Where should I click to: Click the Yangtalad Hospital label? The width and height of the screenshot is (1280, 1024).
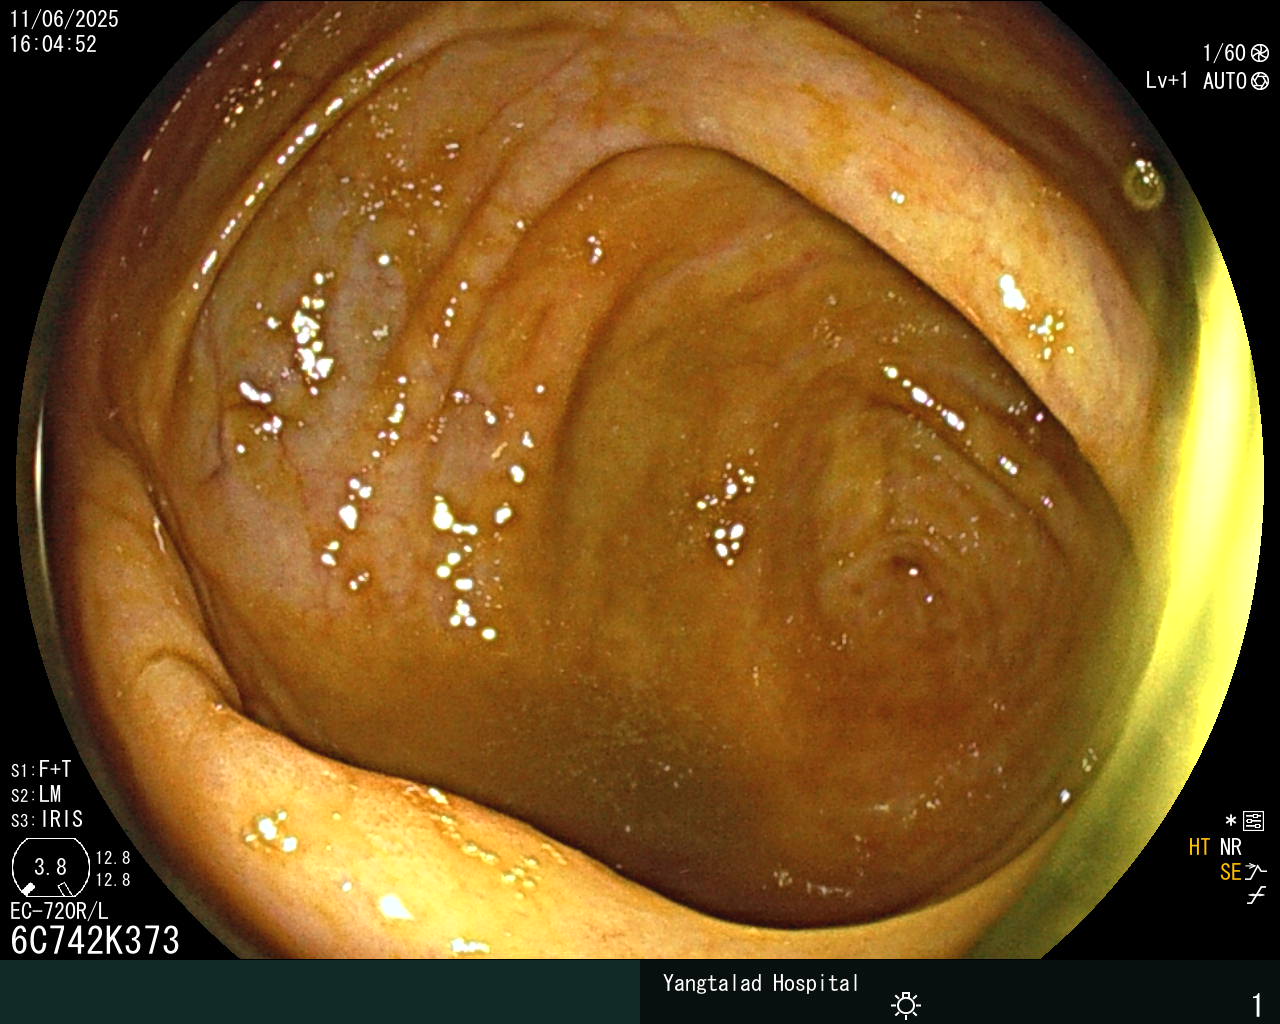pos(761,984)
